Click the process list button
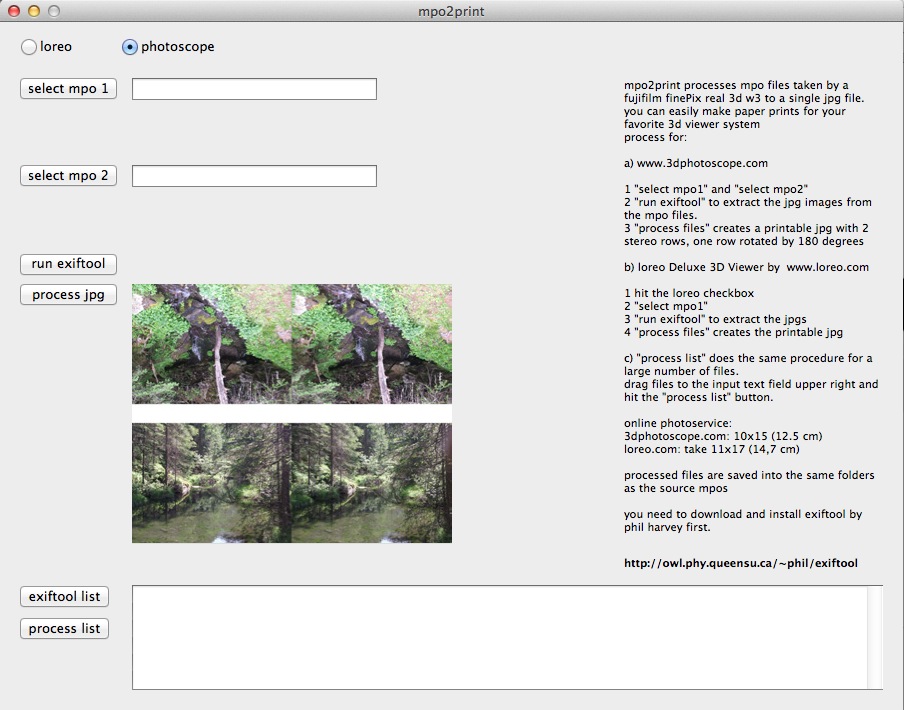Image resolution: width=904 pixels, height=710 pixels. [64, 628]
